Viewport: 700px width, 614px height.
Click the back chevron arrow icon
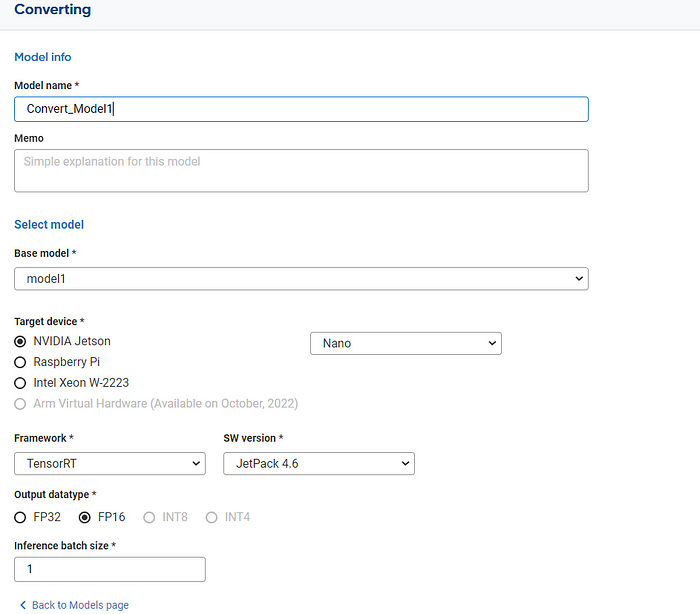(x=23, y=605)
